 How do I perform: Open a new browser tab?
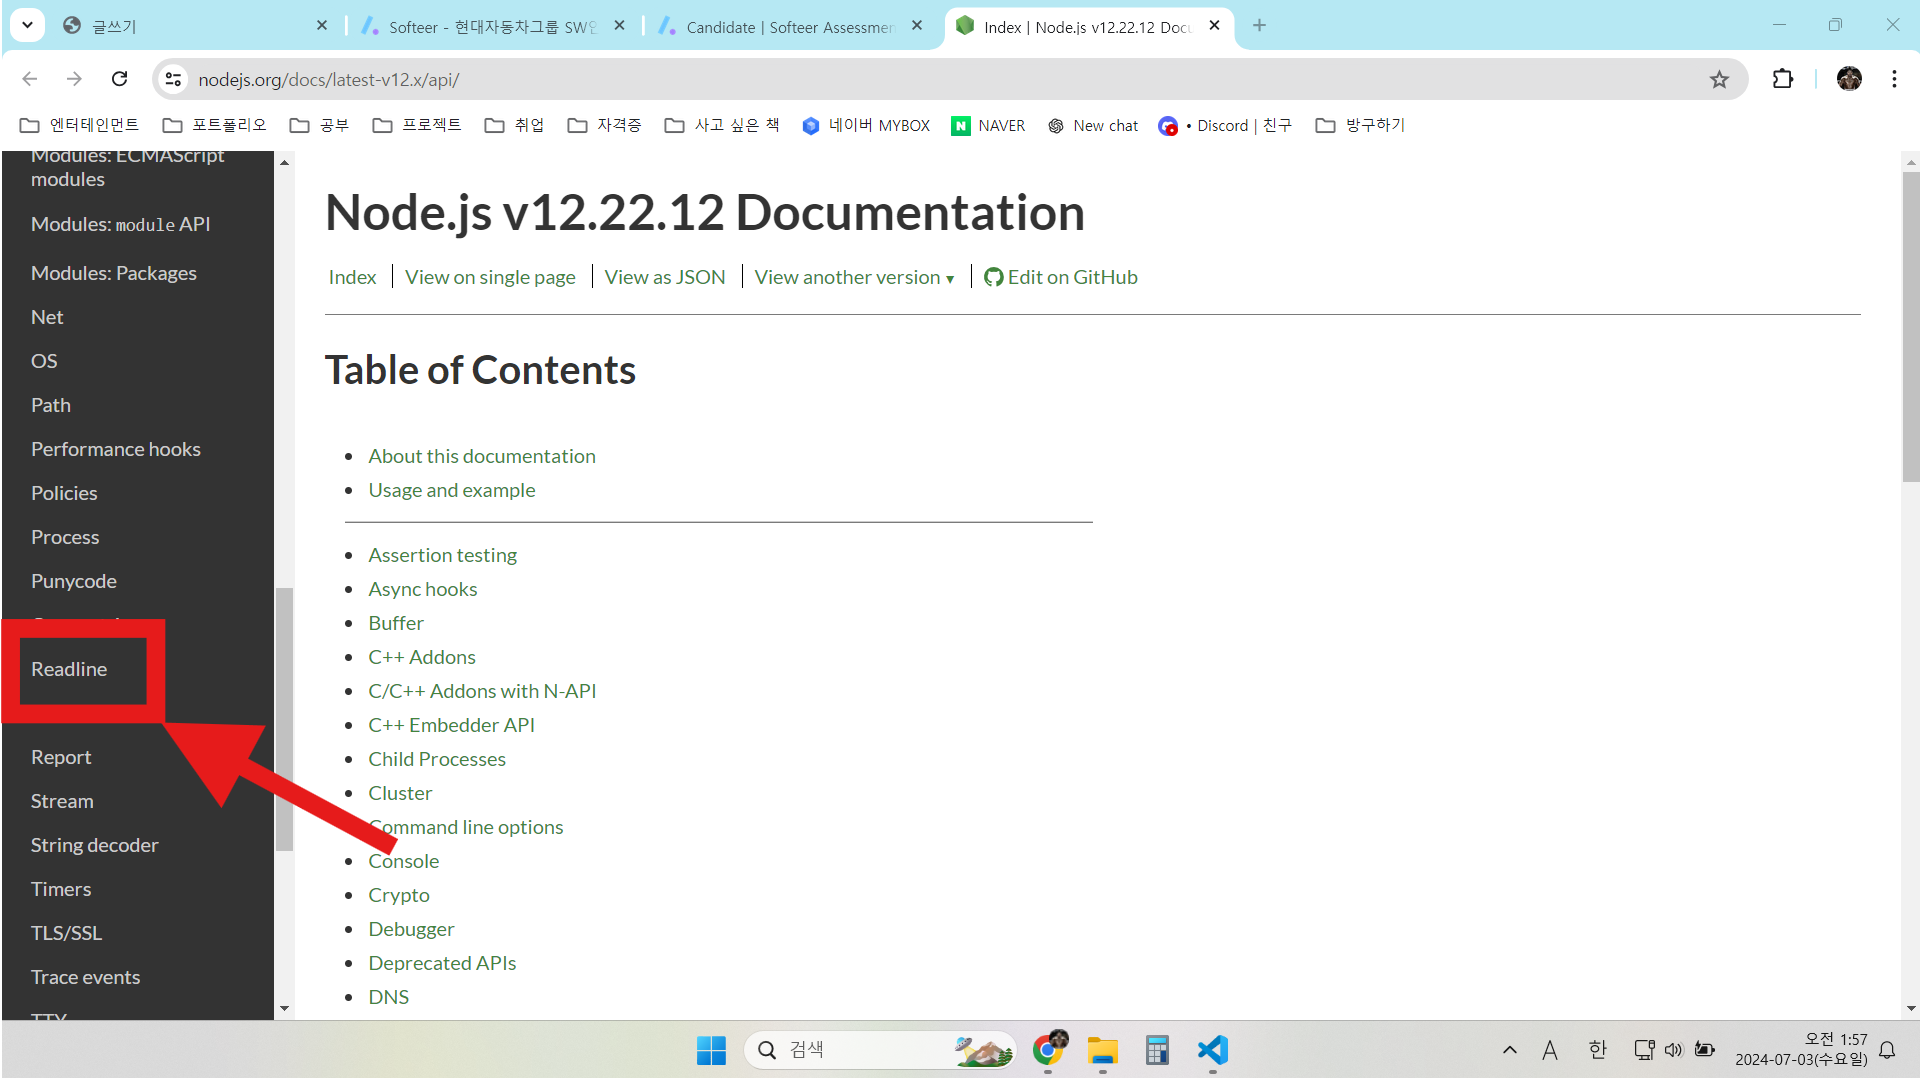1259,26
